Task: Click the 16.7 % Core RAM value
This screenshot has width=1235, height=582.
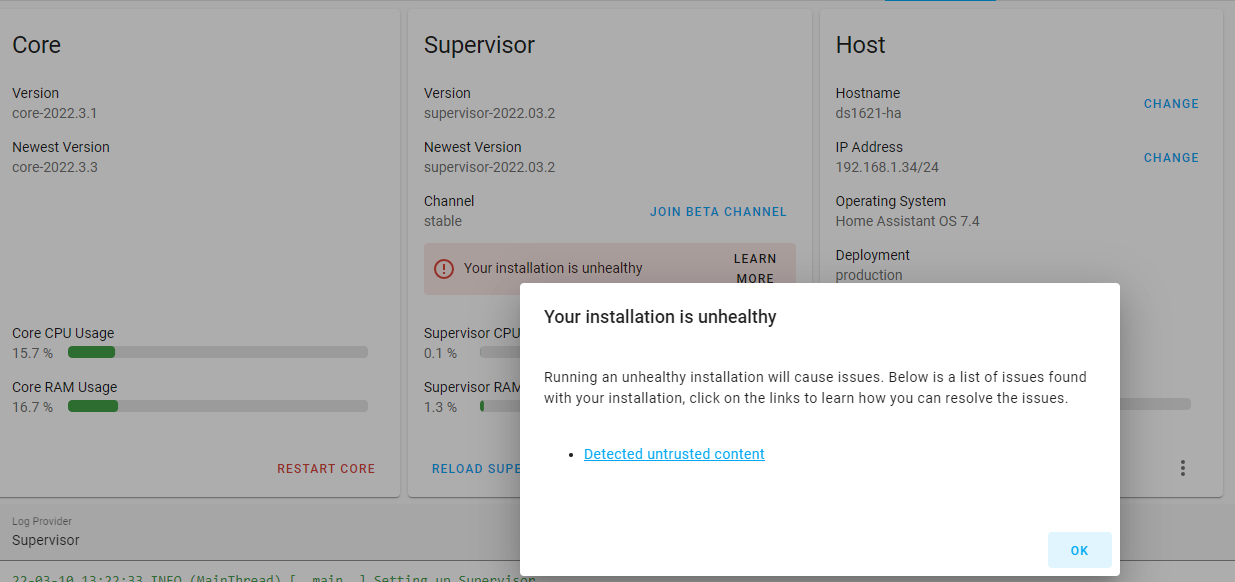Action: pos(33,407)
